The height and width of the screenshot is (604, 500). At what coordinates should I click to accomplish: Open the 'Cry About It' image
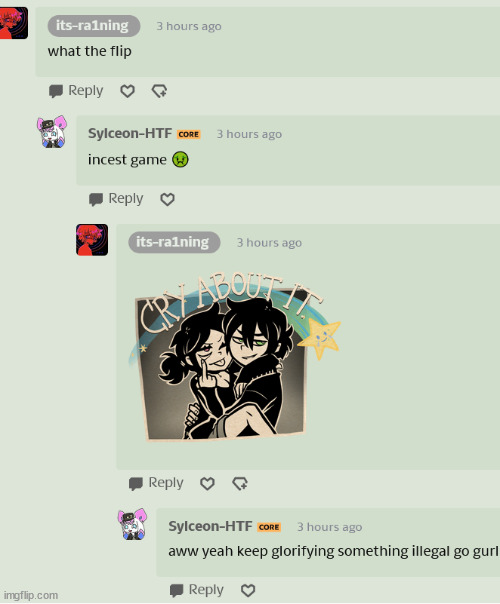(234, 356)
